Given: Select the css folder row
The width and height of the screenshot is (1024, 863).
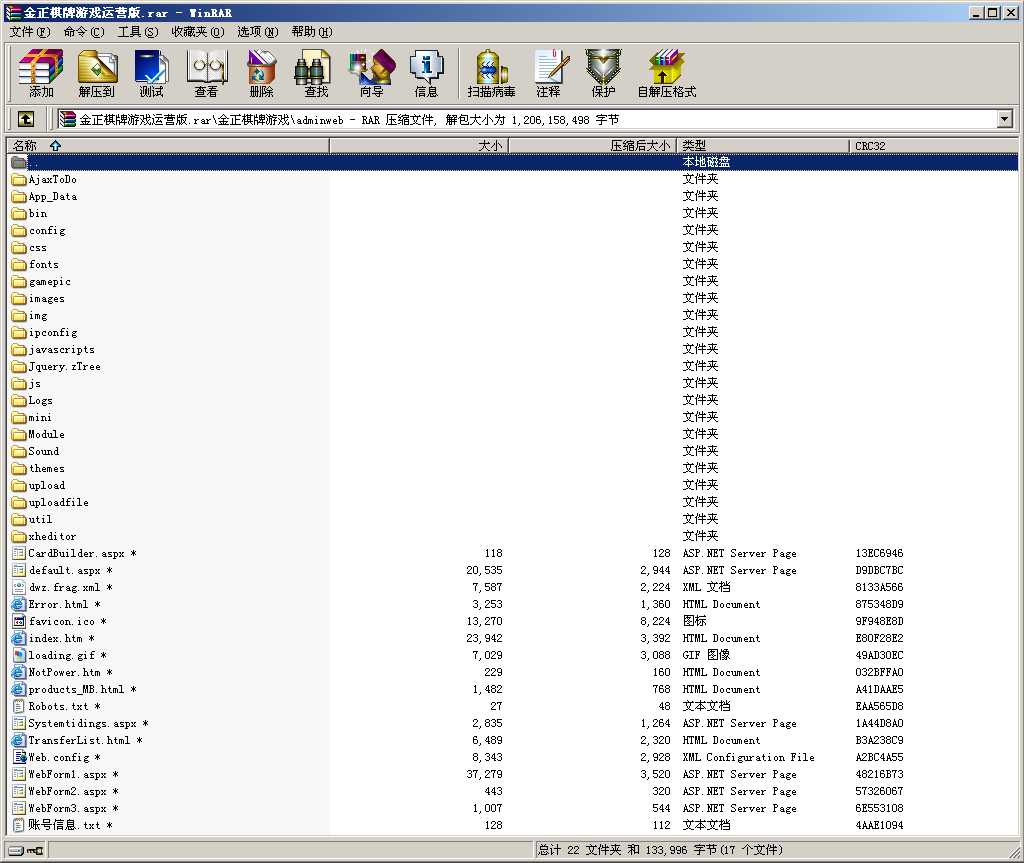Looking at the screenshot, I should point(513,247).
